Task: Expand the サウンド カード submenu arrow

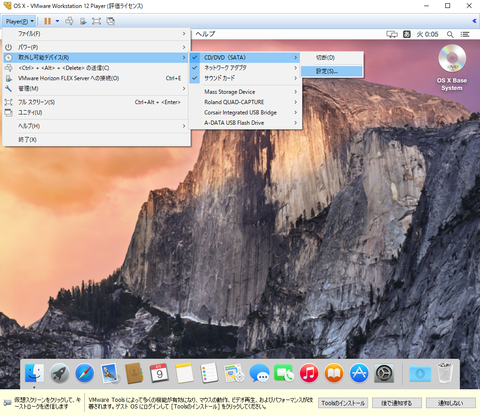Action: point(295,78)
